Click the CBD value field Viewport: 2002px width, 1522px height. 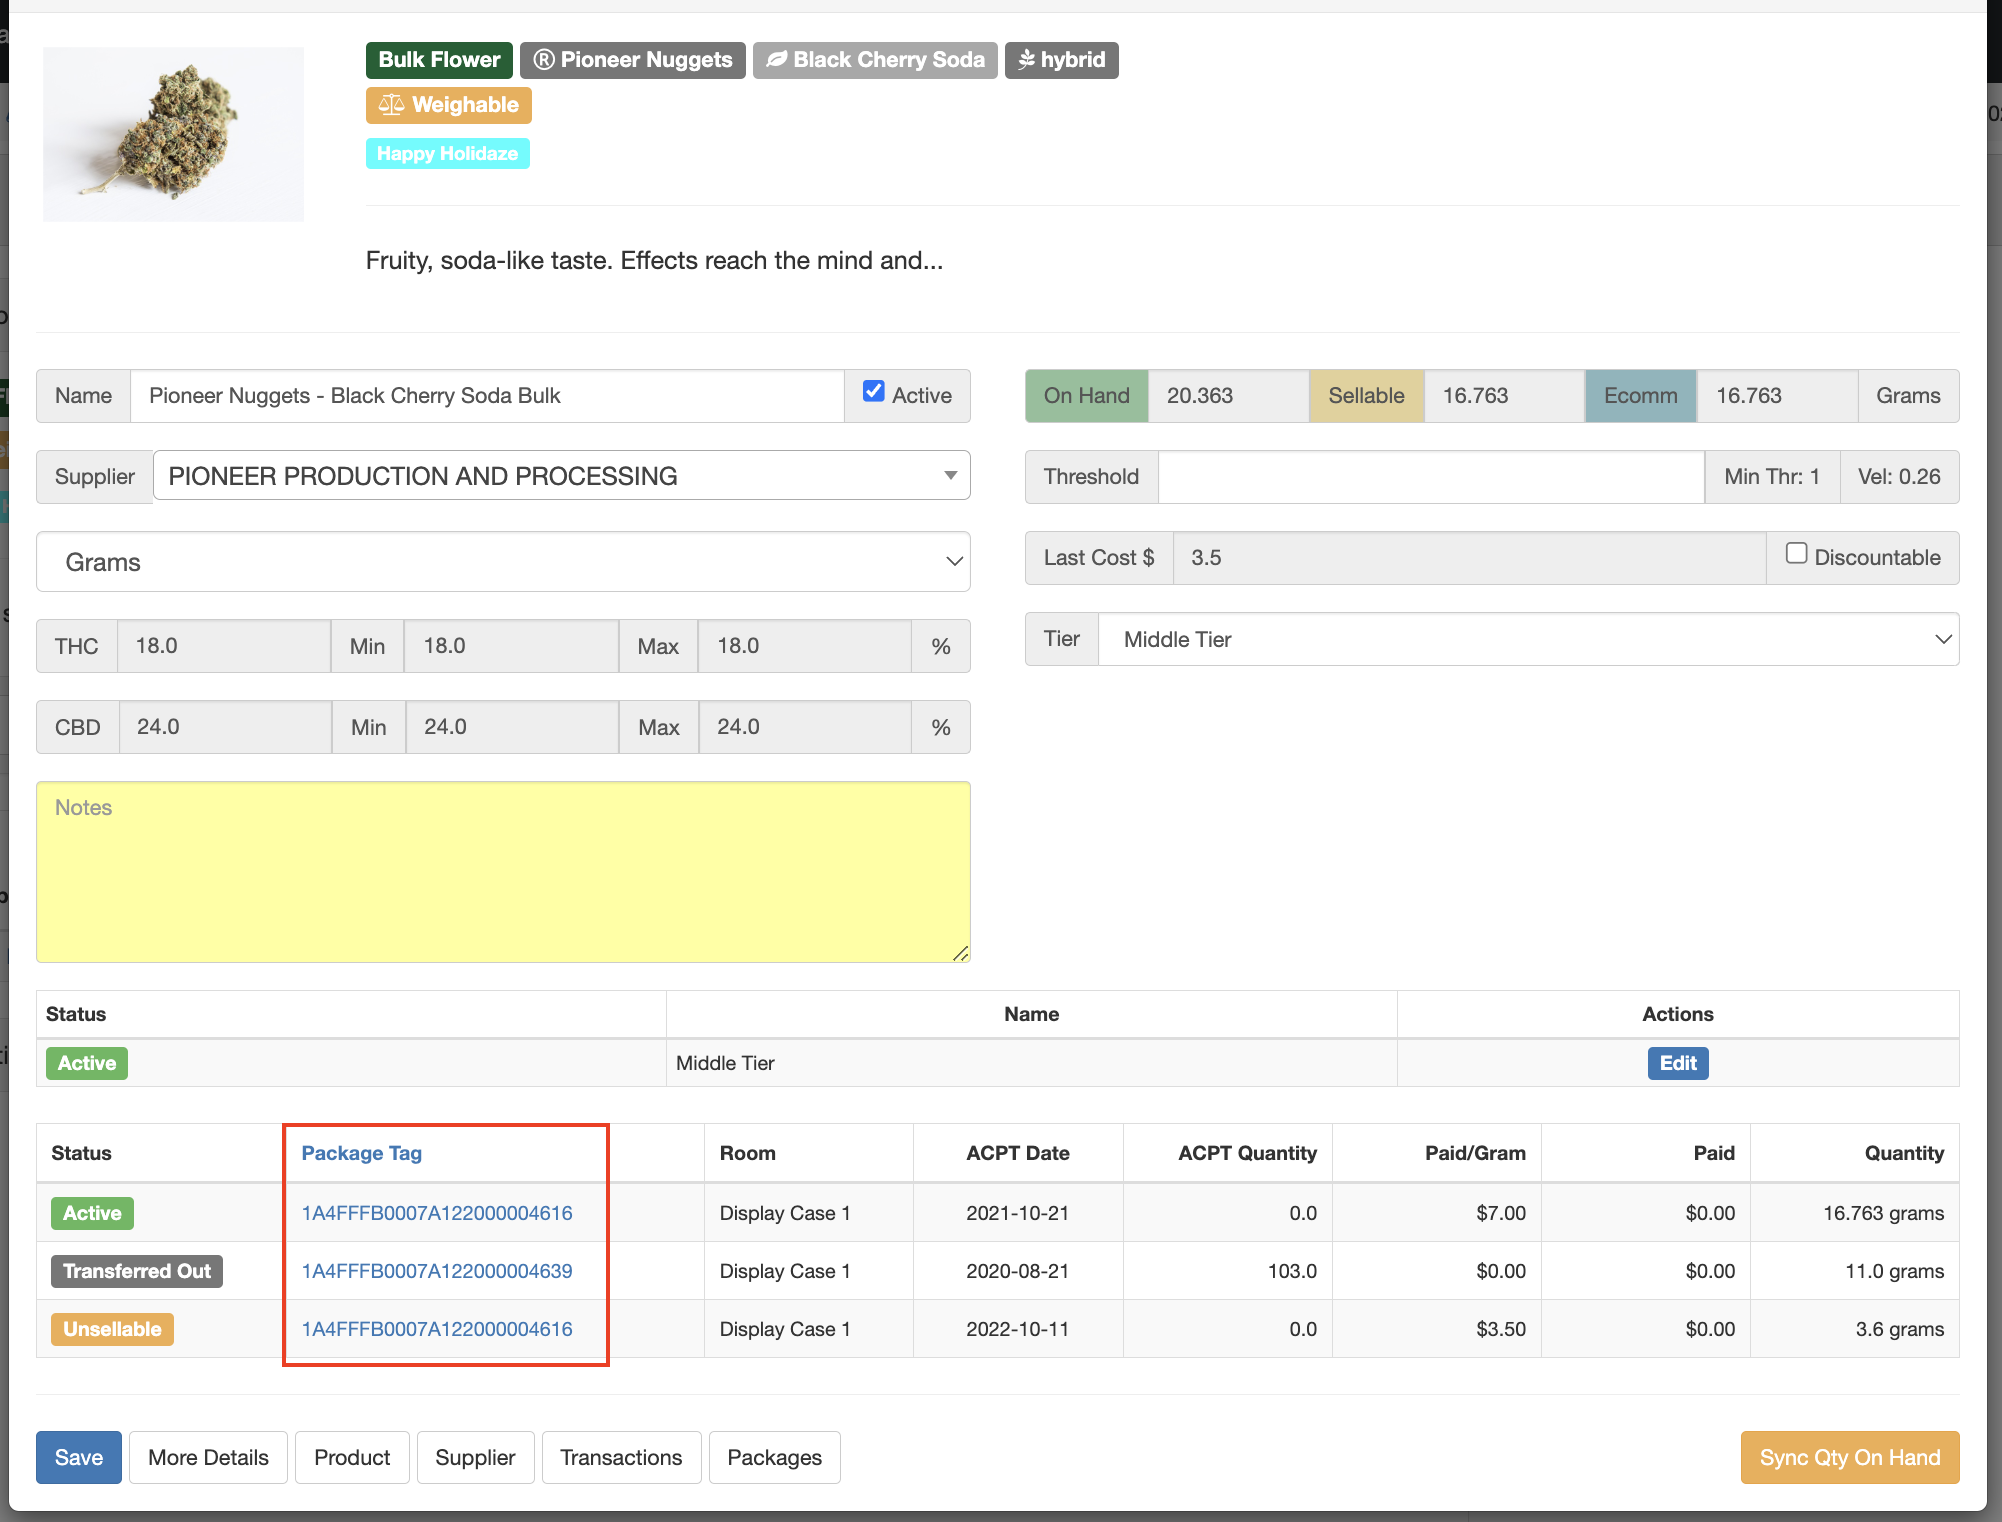225,727
